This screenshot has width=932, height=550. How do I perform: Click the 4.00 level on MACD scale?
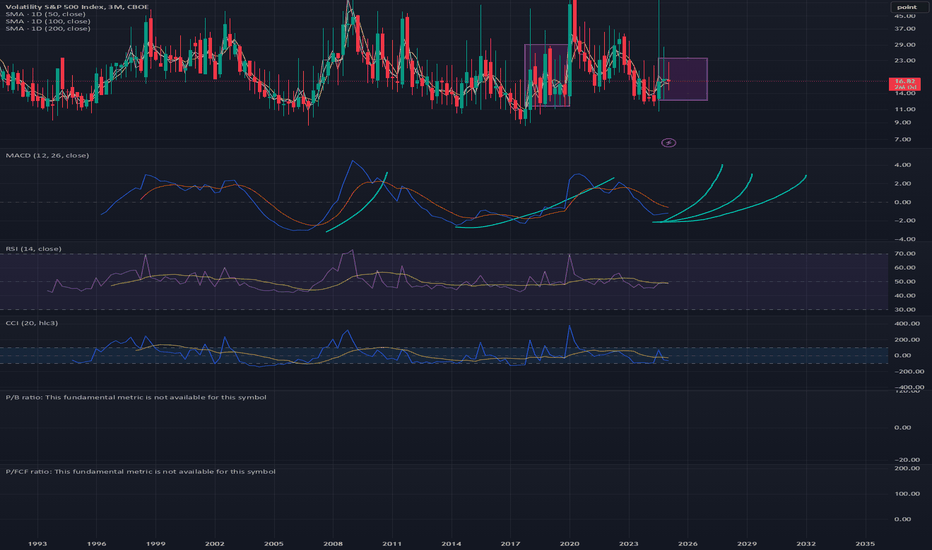[903, 165]
